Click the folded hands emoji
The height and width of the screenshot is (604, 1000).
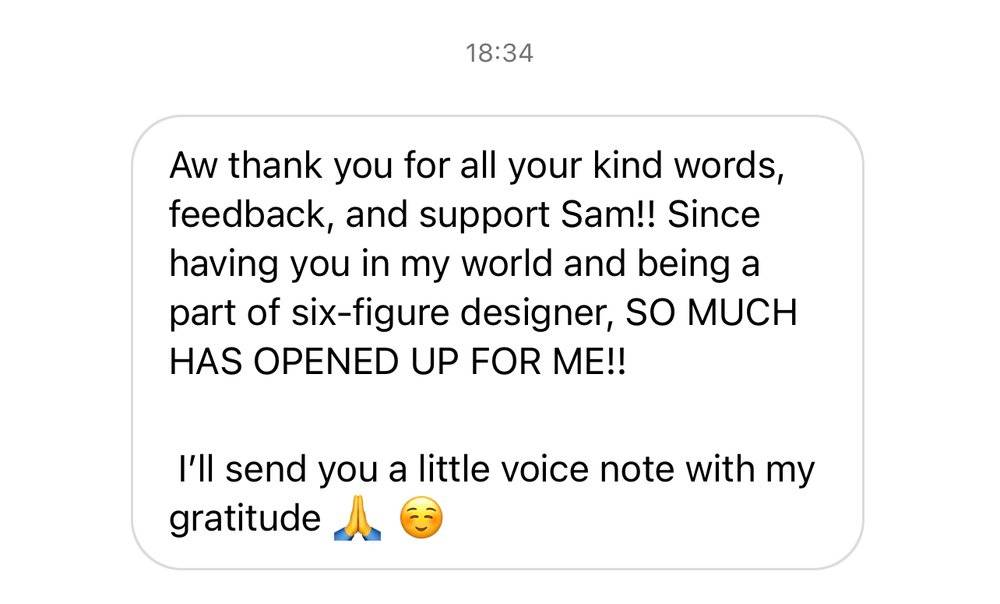click(357, 519)
